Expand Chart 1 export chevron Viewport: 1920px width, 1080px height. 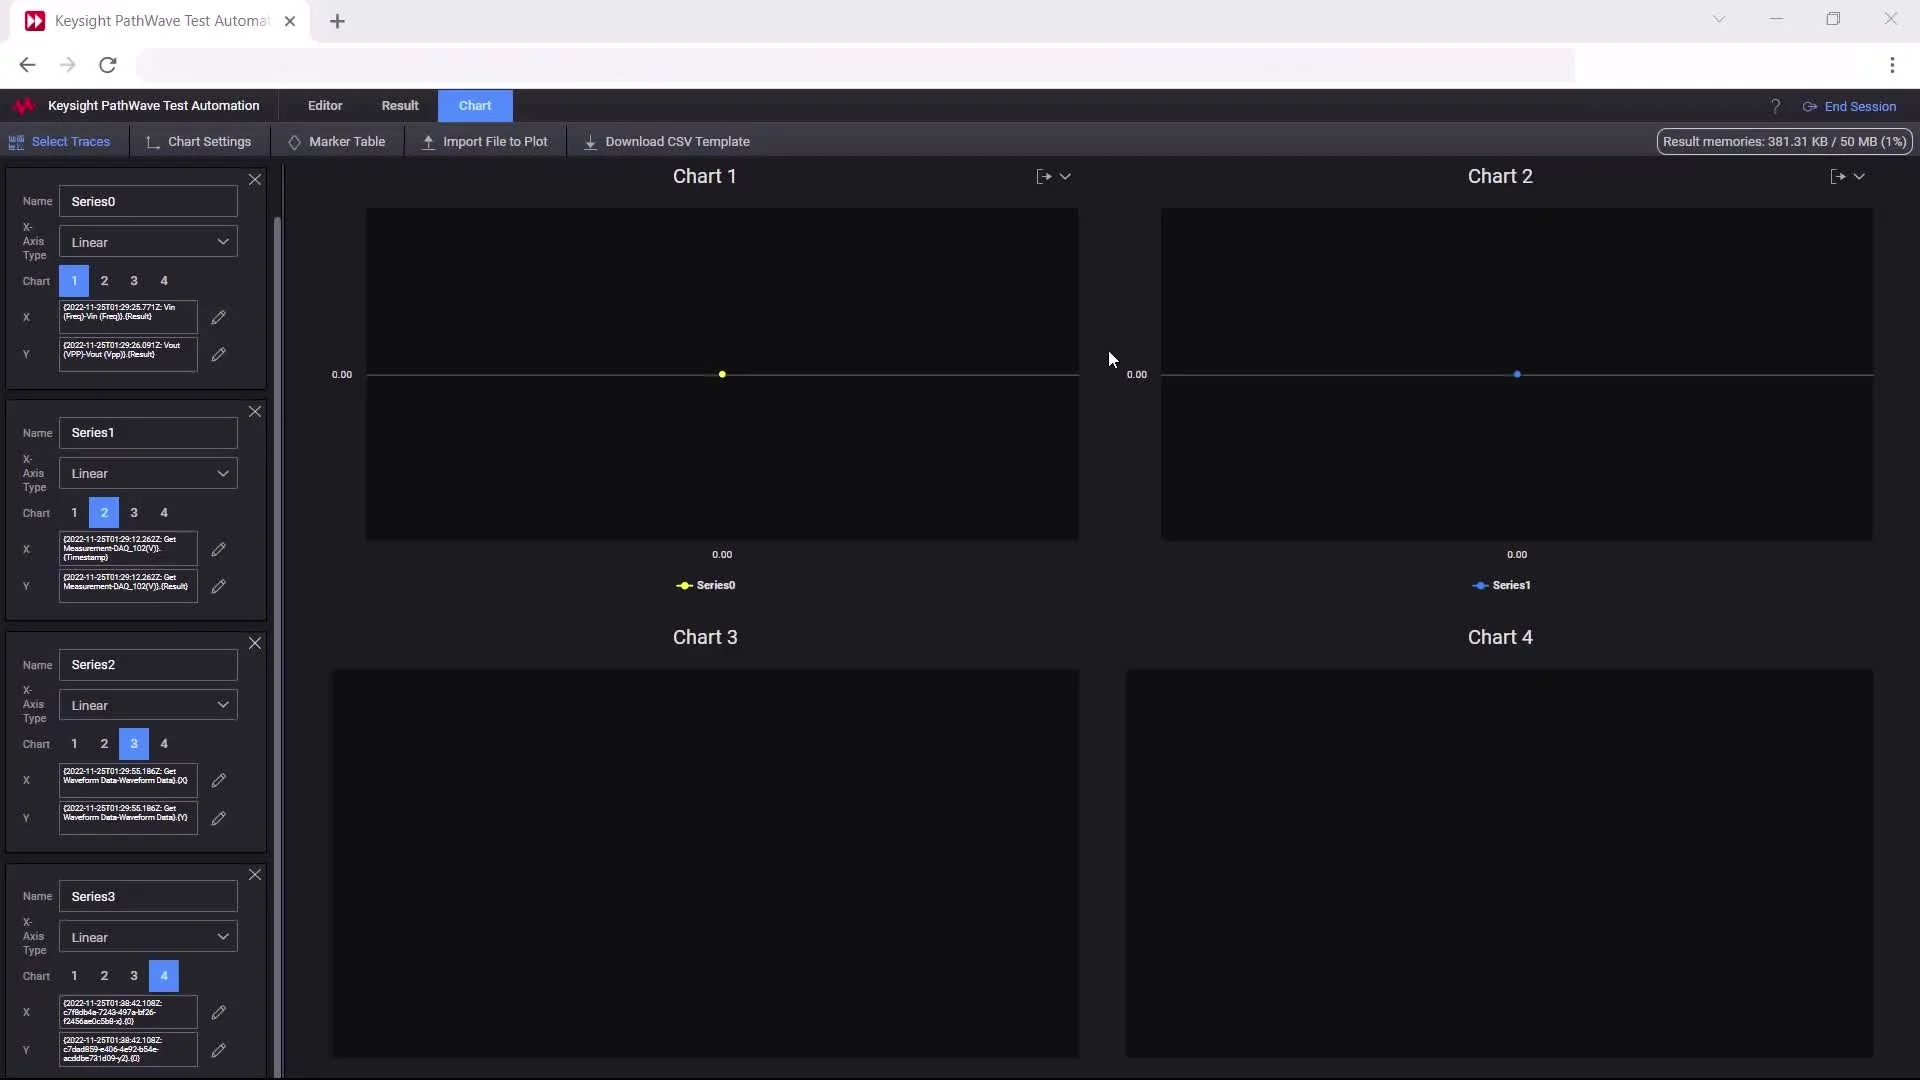(1065, 176)
